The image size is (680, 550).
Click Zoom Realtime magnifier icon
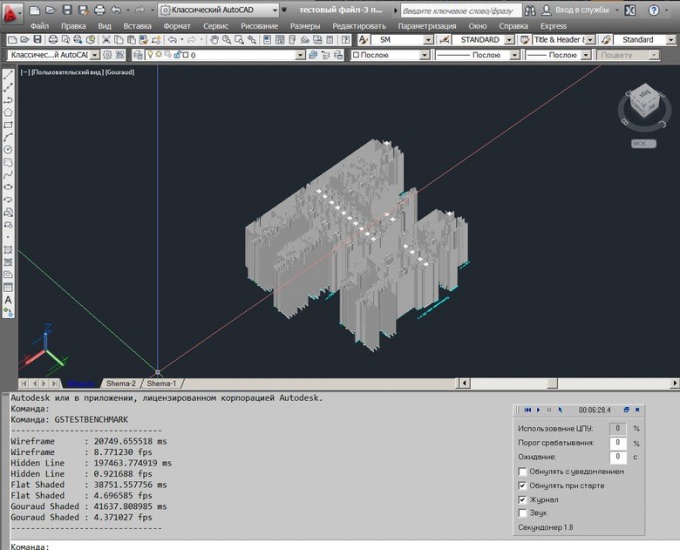point(226,40)
